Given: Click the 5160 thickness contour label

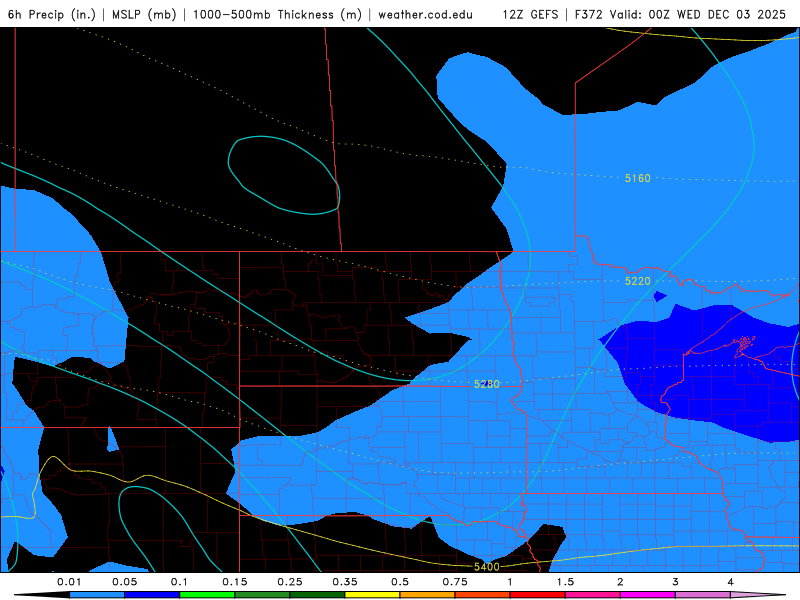Looking at the screenshot, I should pyautogui.click(x=638, y=178).
